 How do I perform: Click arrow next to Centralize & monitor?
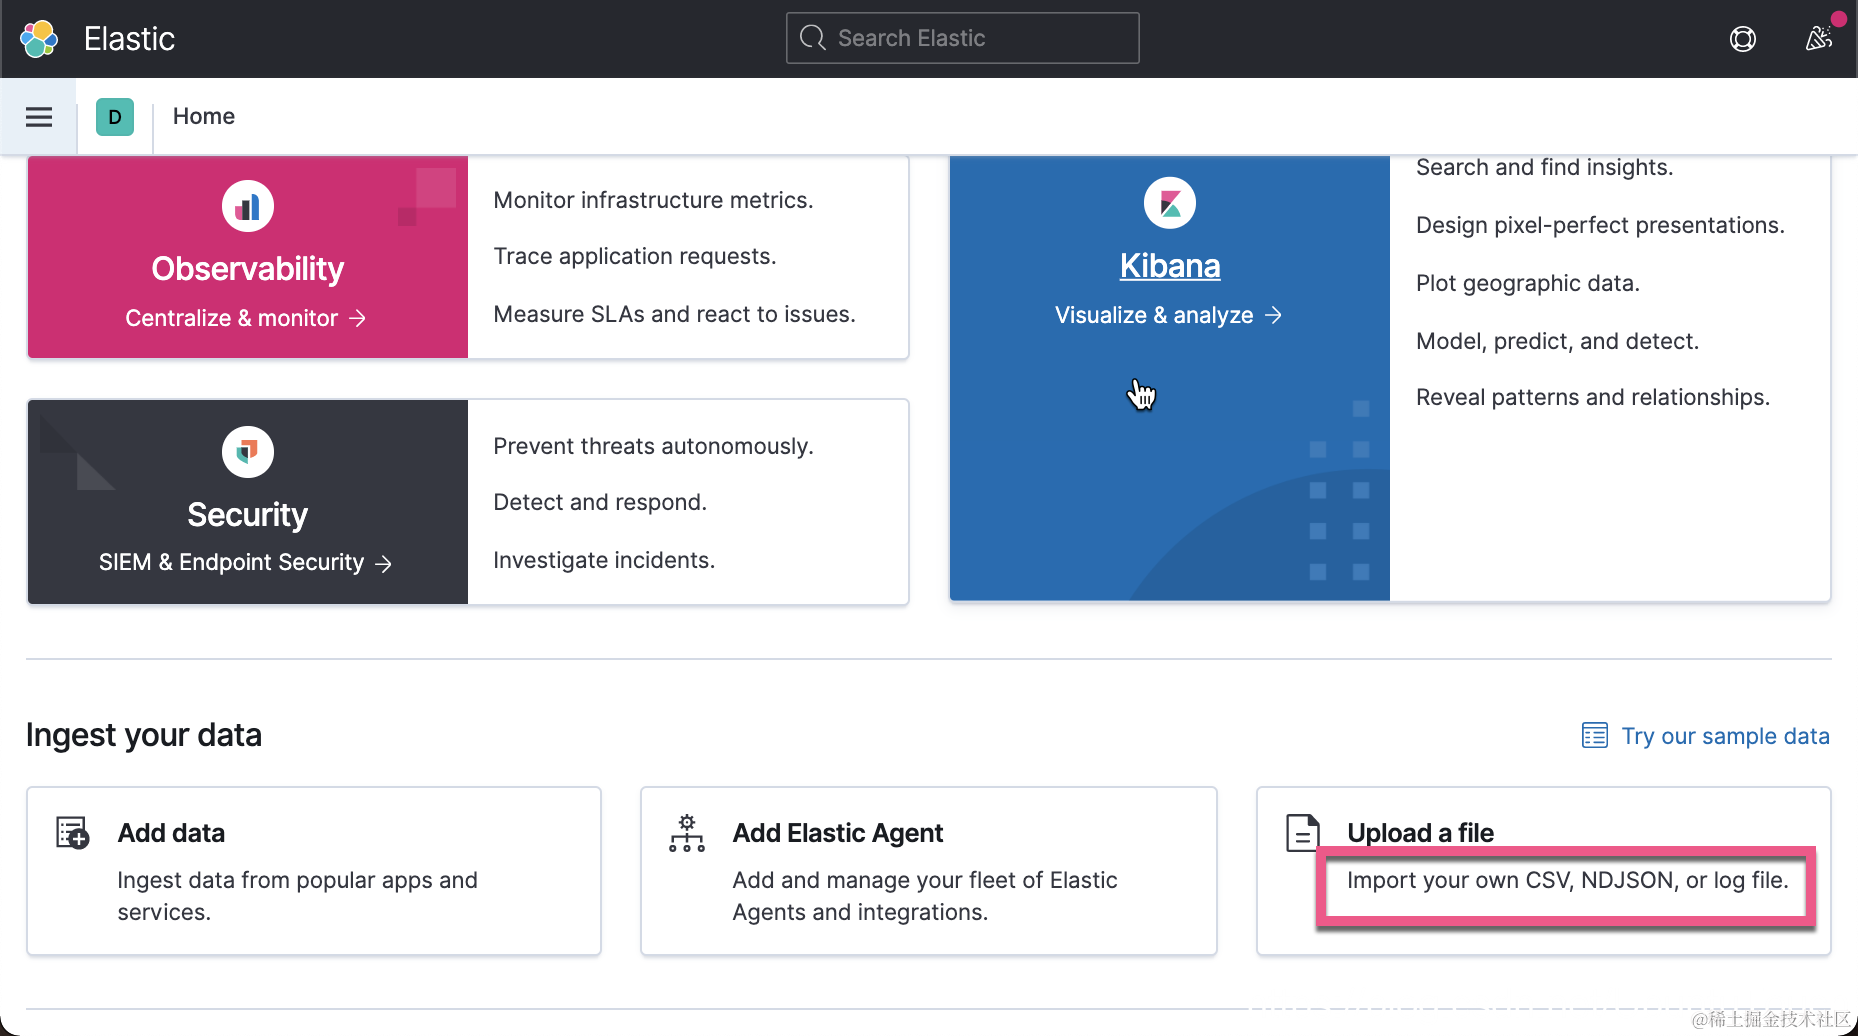(x=357, y=318)
